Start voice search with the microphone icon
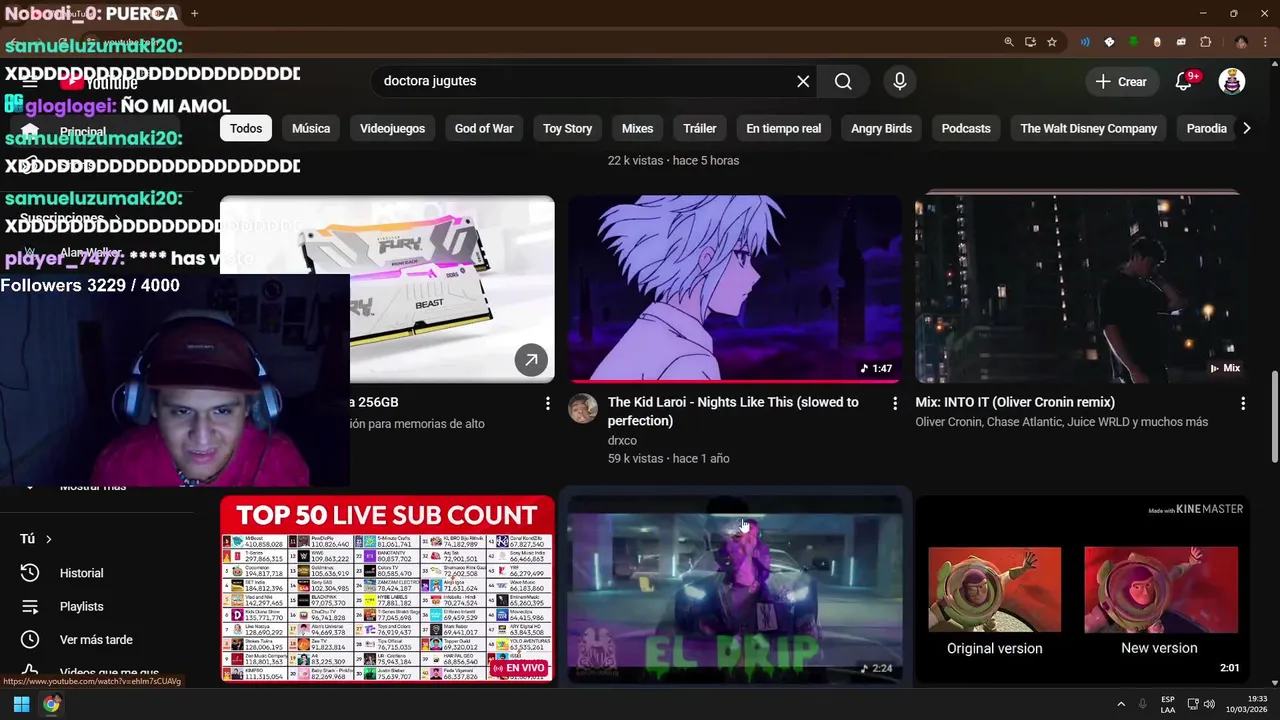 900,82
